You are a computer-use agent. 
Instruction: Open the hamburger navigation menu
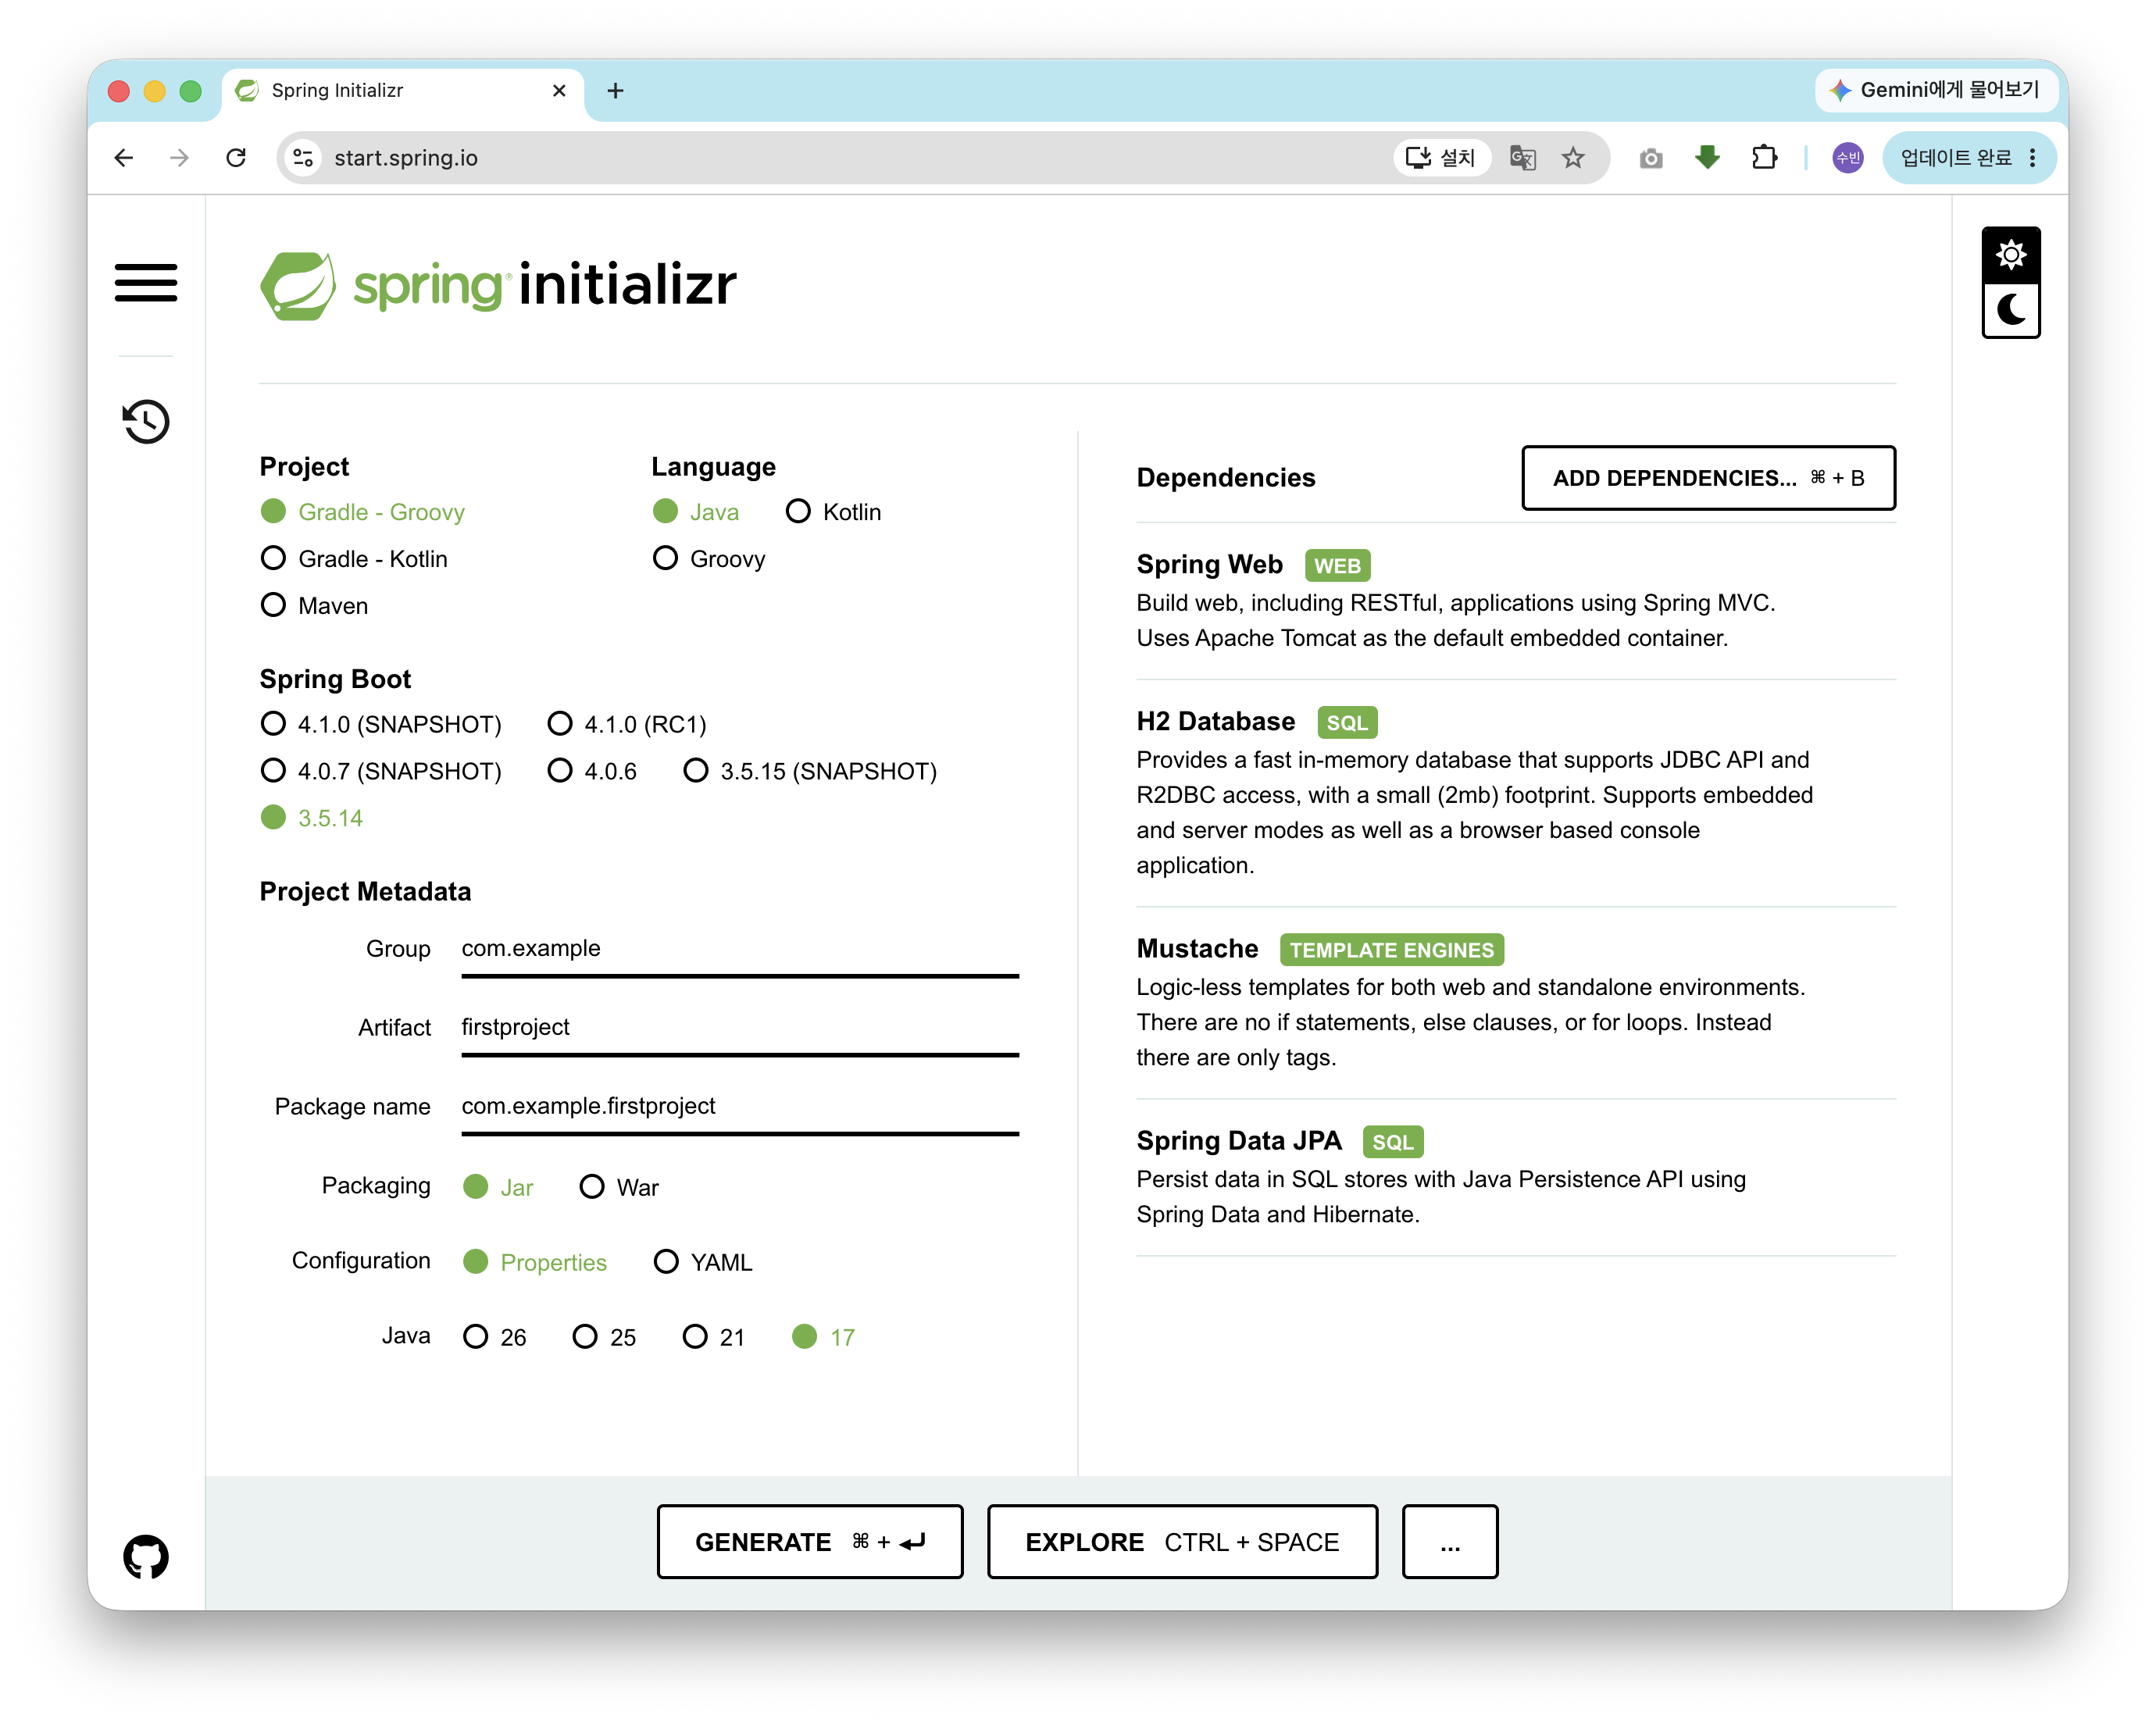146,283
